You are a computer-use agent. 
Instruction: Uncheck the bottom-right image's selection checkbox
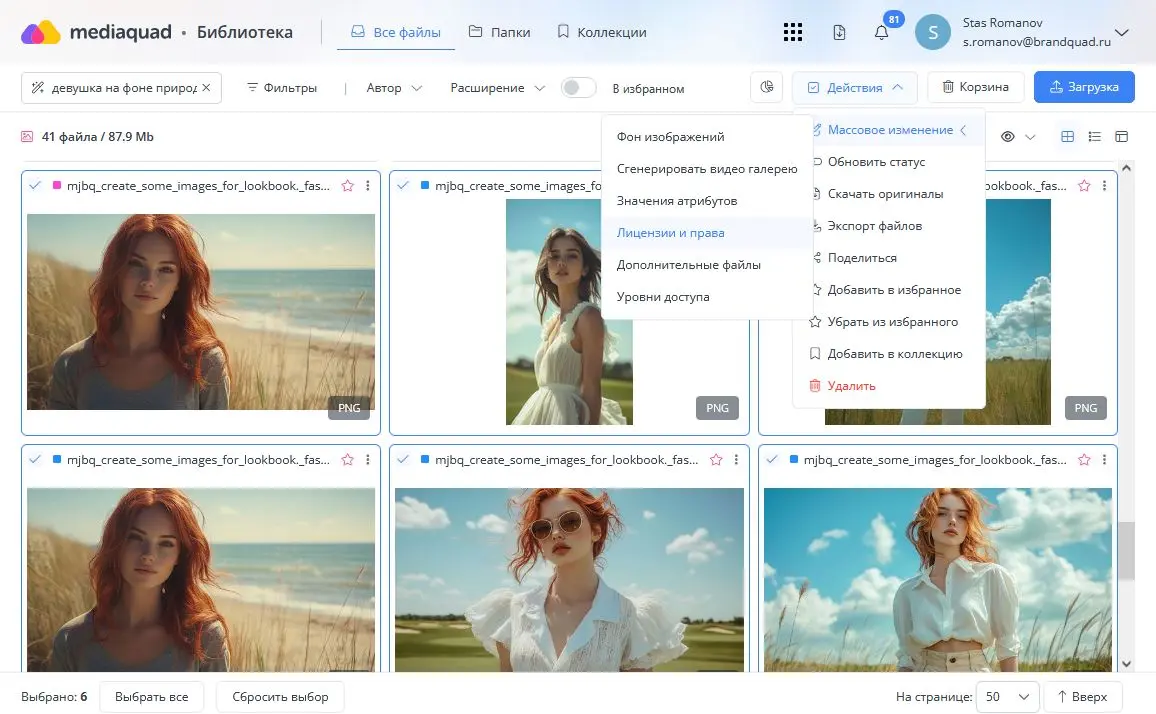pos(772,460)
